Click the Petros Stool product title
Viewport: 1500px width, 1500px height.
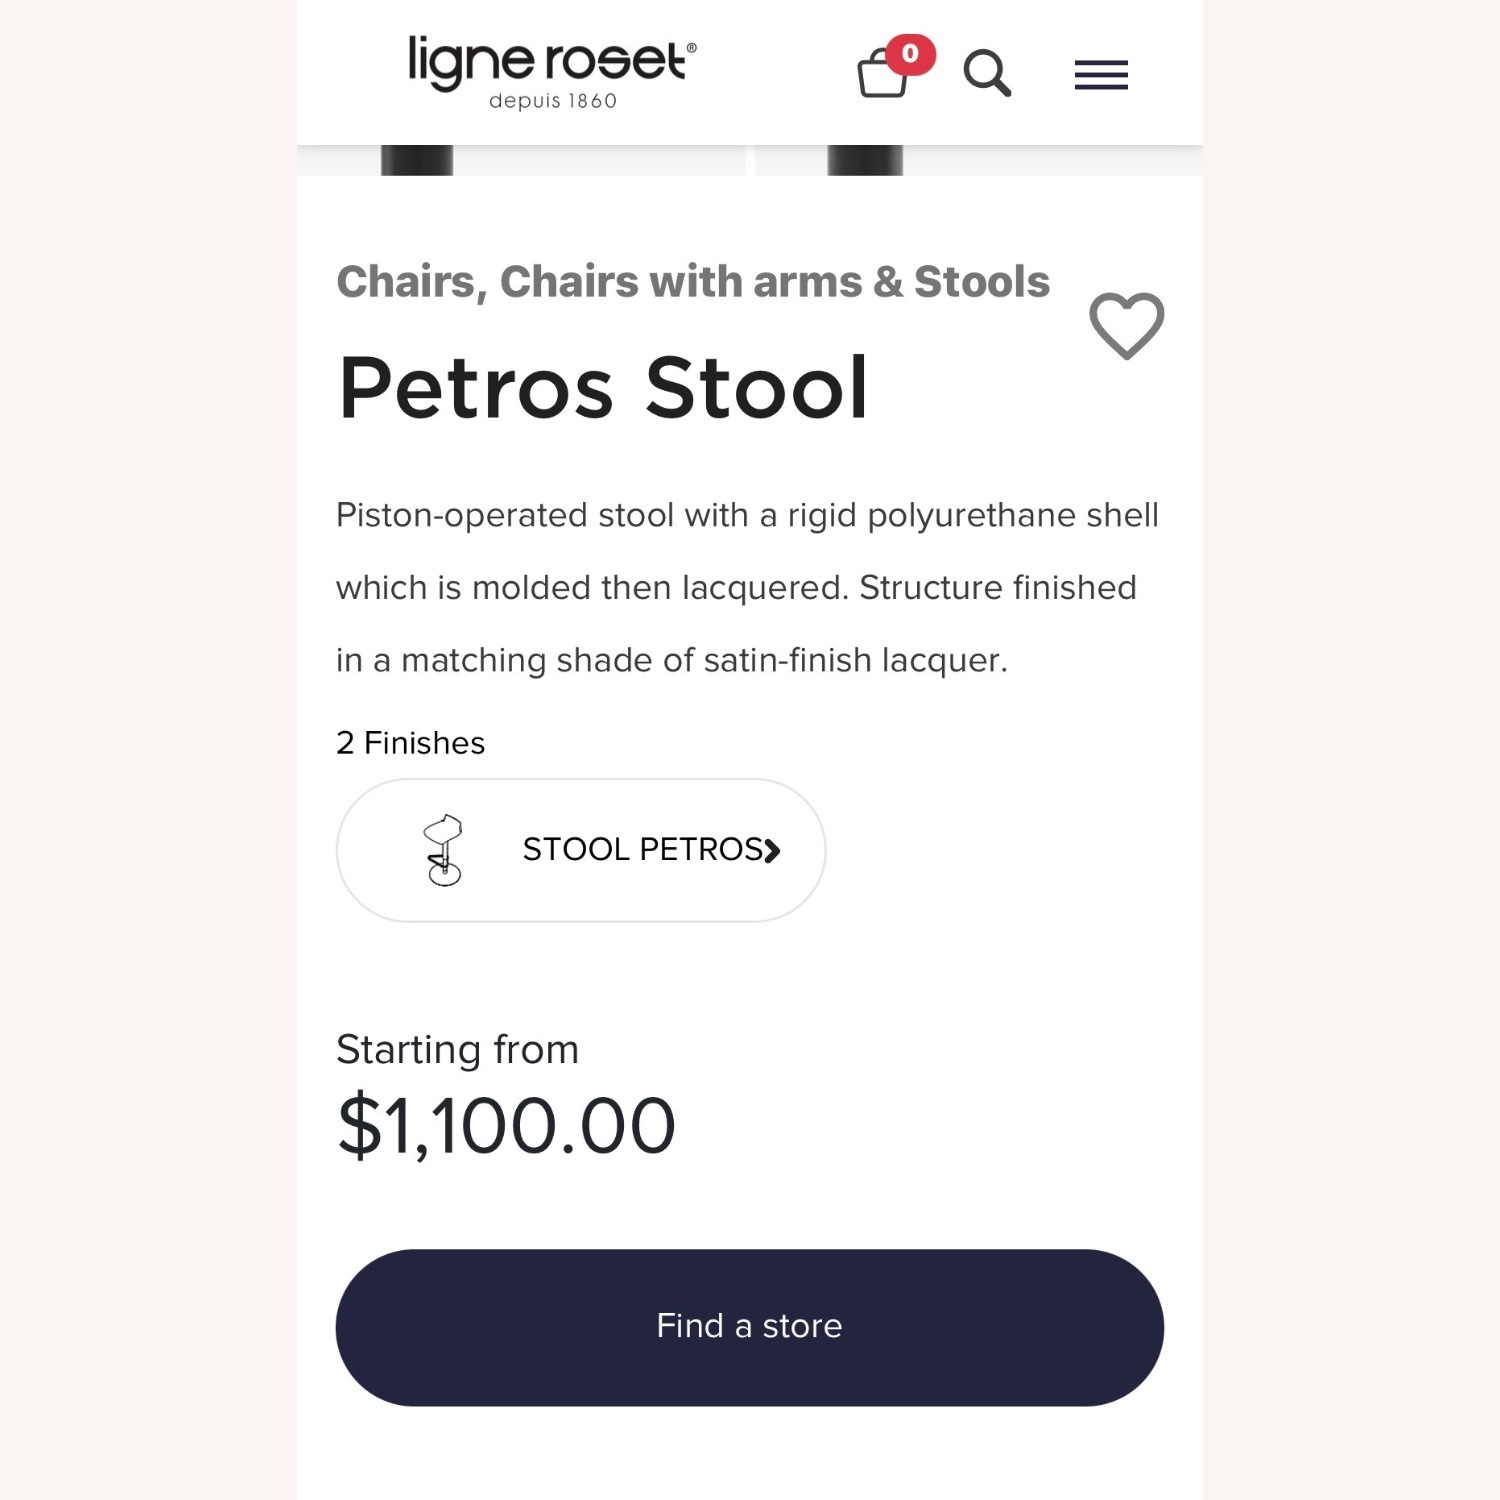603,388
